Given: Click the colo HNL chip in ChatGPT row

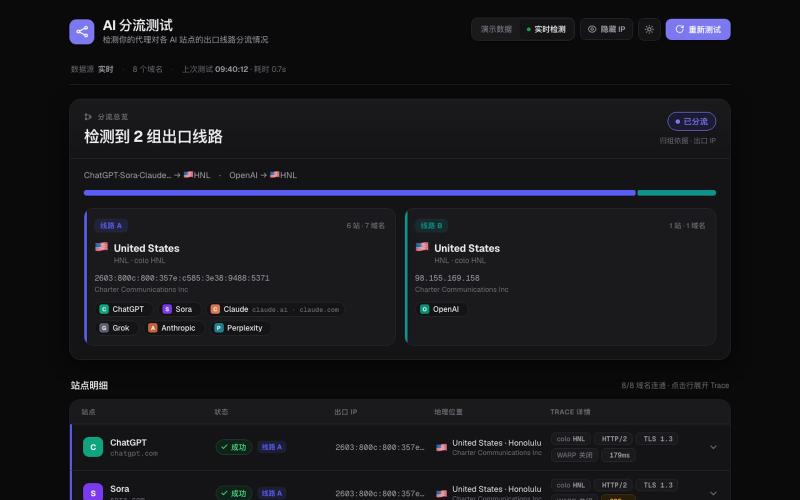Looking at the screenshot, I should (x=570, y=439).
